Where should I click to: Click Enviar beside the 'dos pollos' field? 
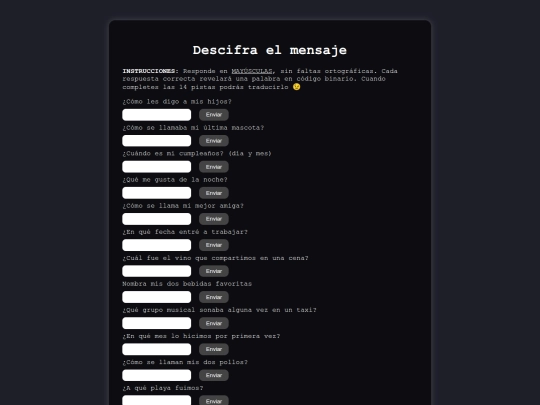pyautogui.click(x=214, y=375)
